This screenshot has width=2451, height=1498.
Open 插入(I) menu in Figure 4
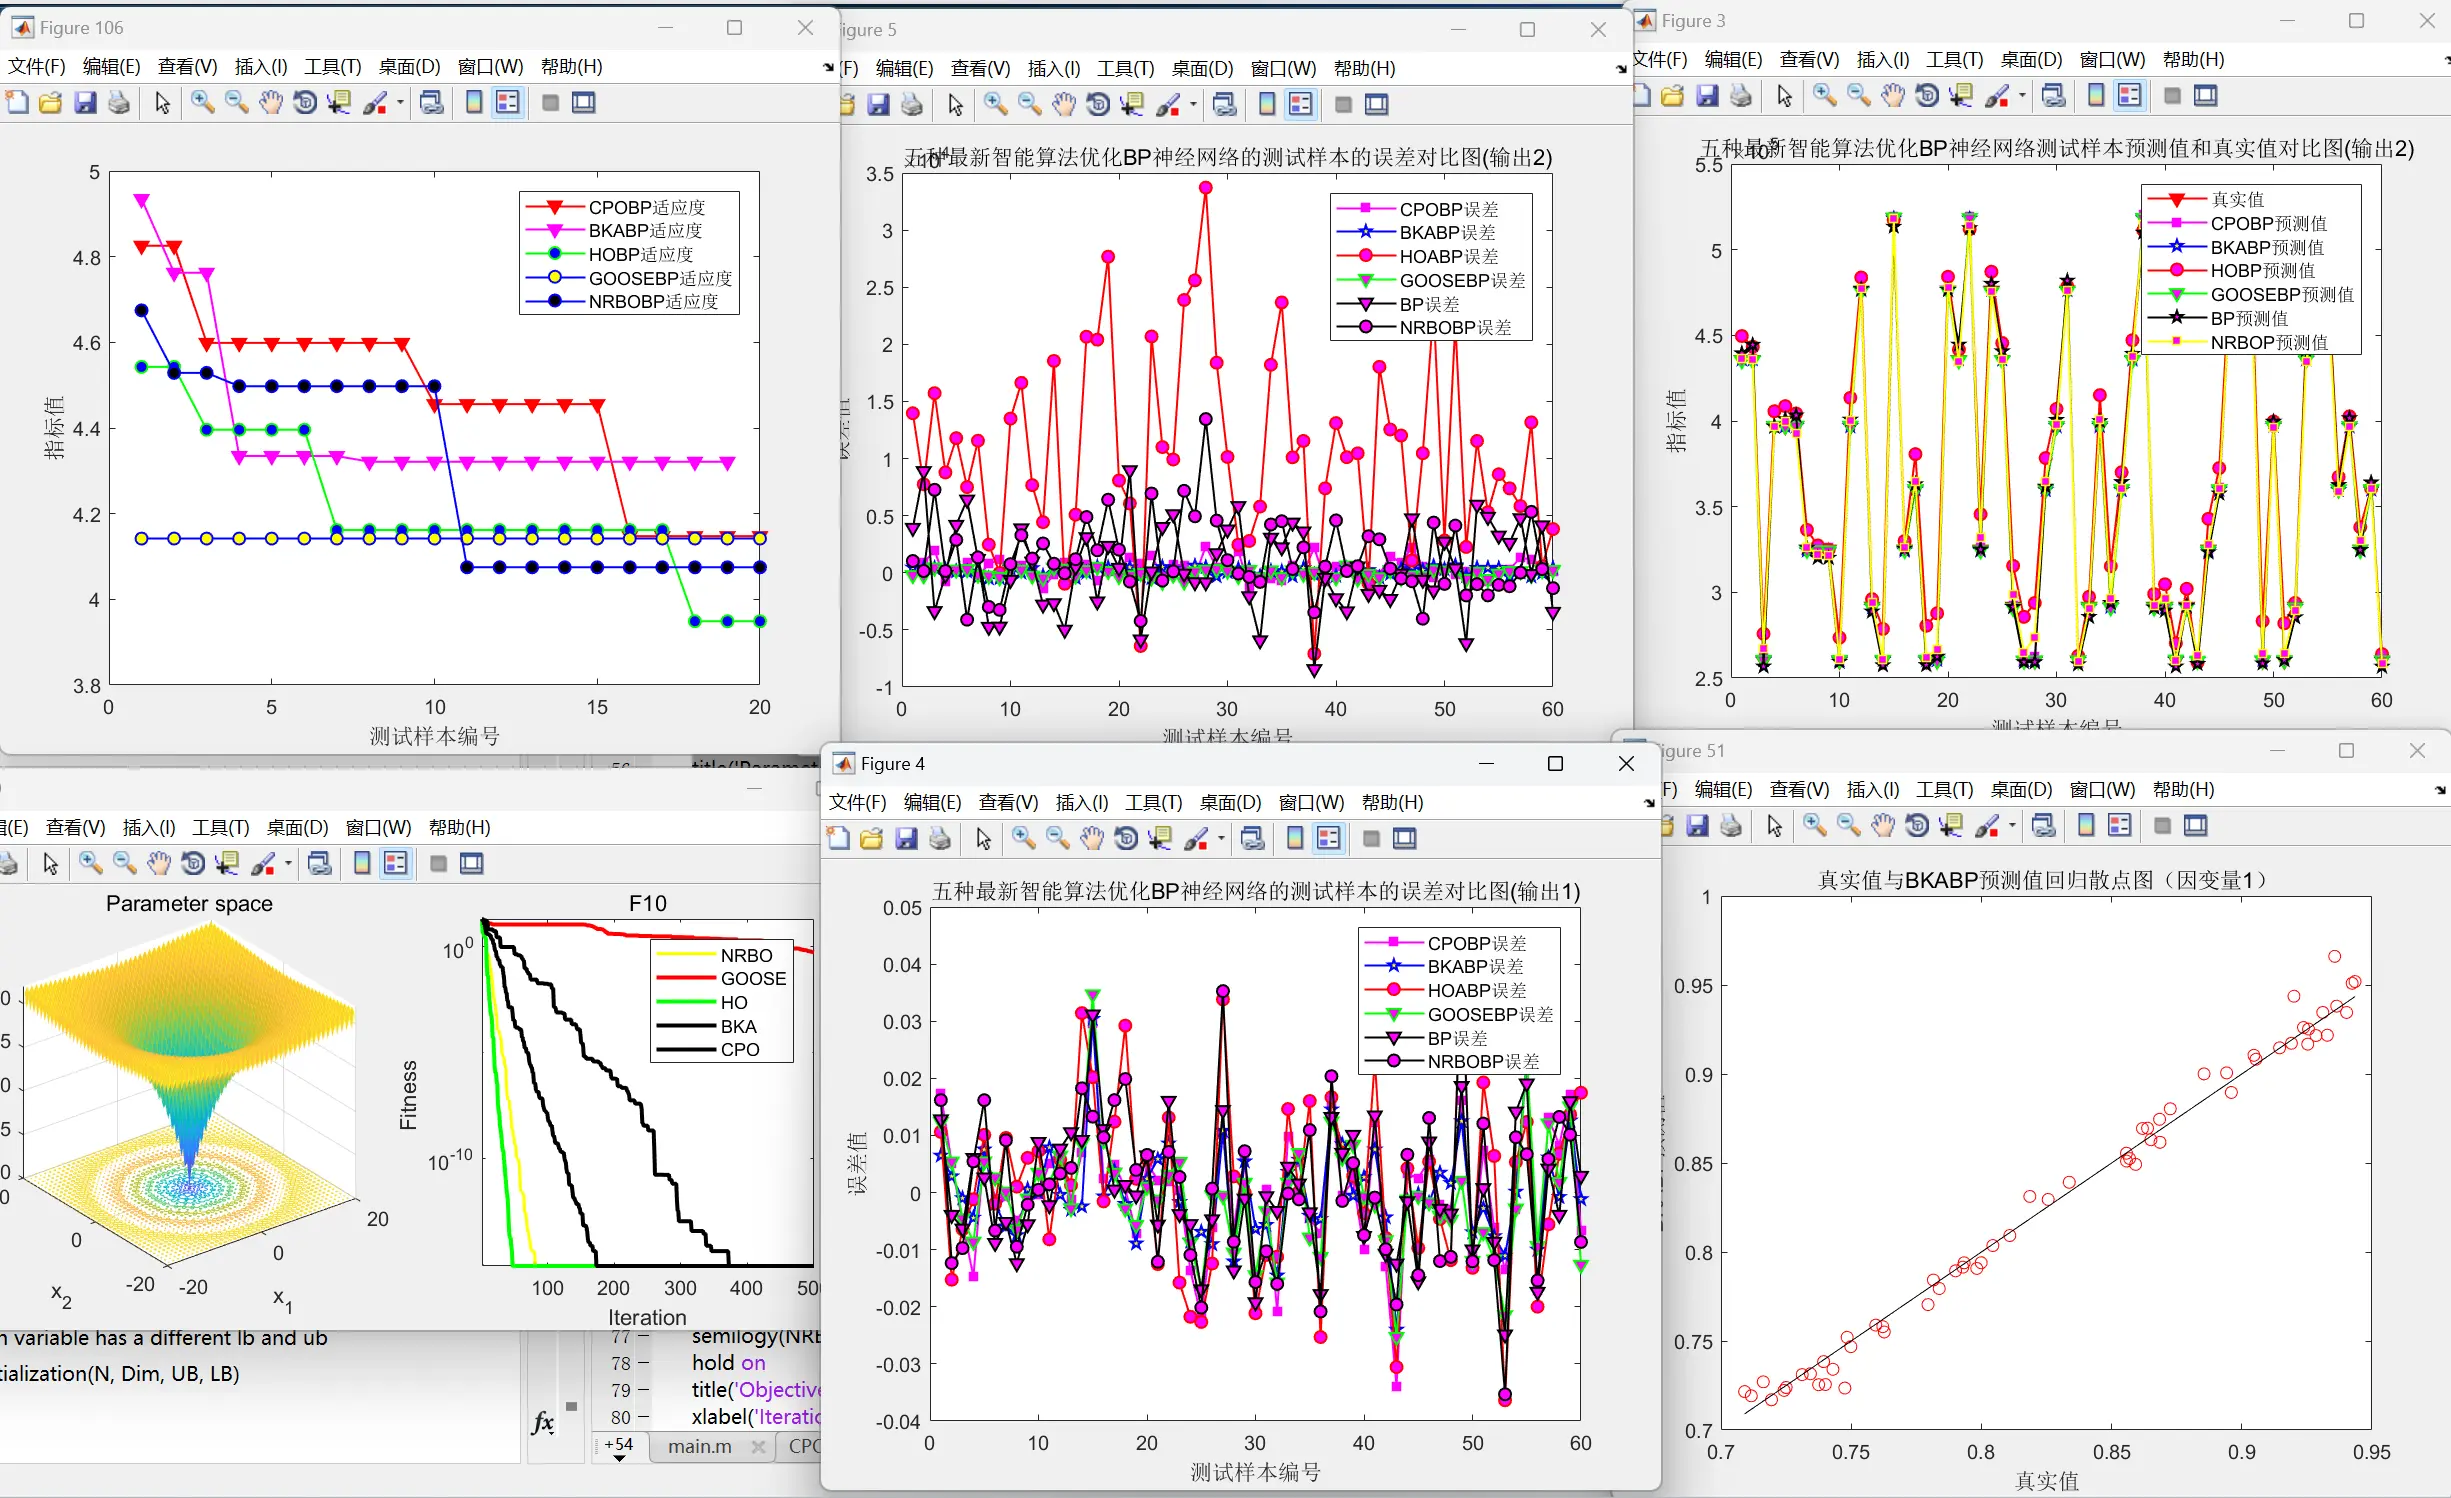click(1081, 802)
